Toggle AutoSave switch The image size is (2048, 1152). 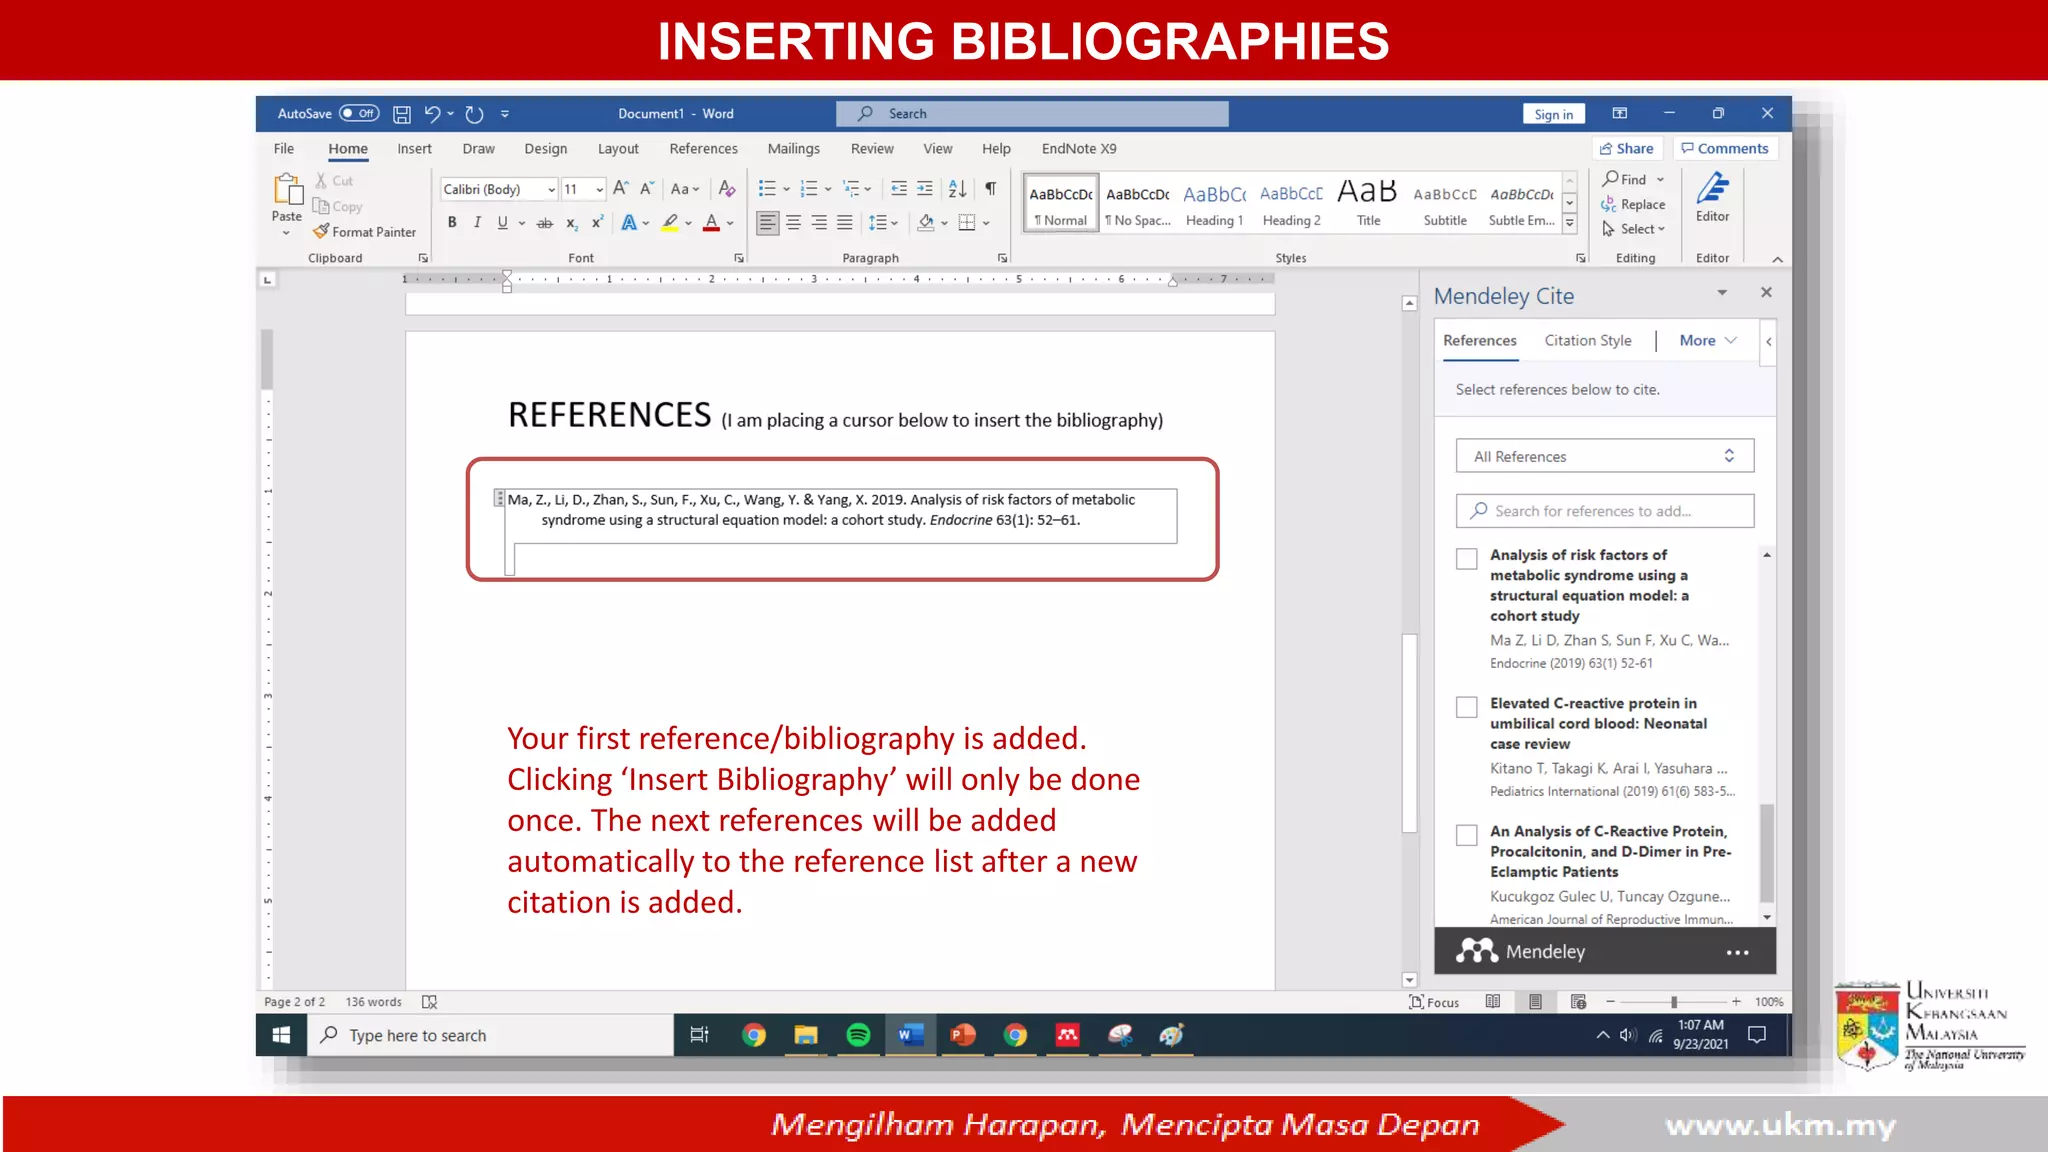pos(359,113)
